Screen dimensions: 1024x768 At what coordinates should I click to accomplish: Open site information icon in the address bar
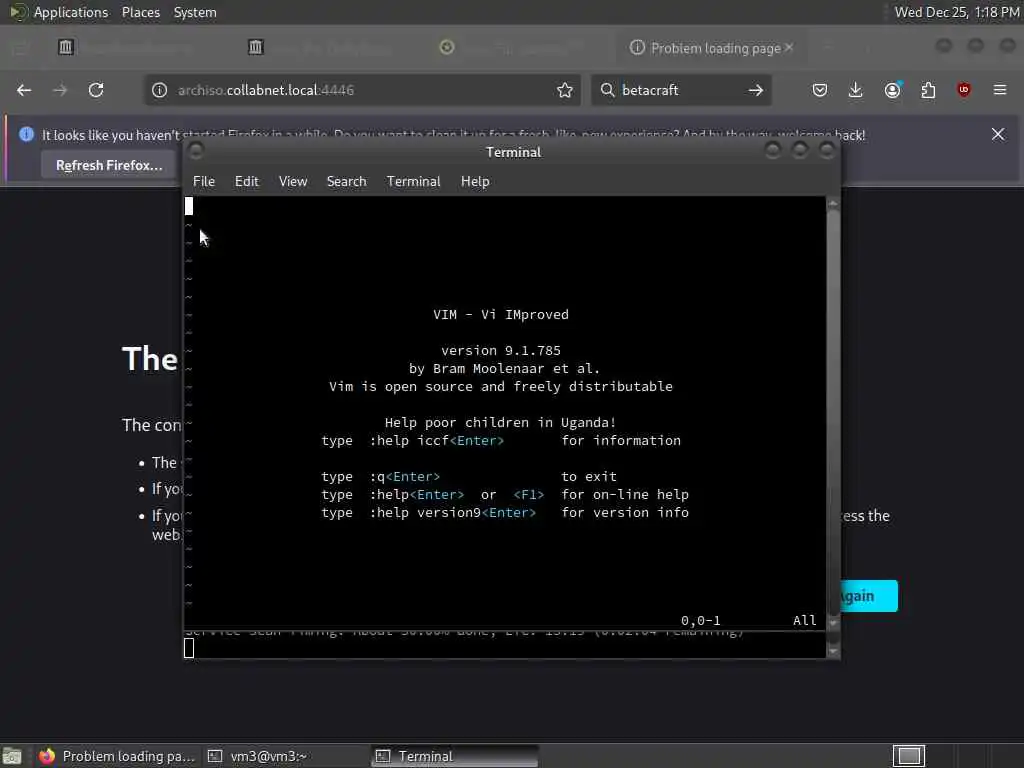tap(159, 90)
